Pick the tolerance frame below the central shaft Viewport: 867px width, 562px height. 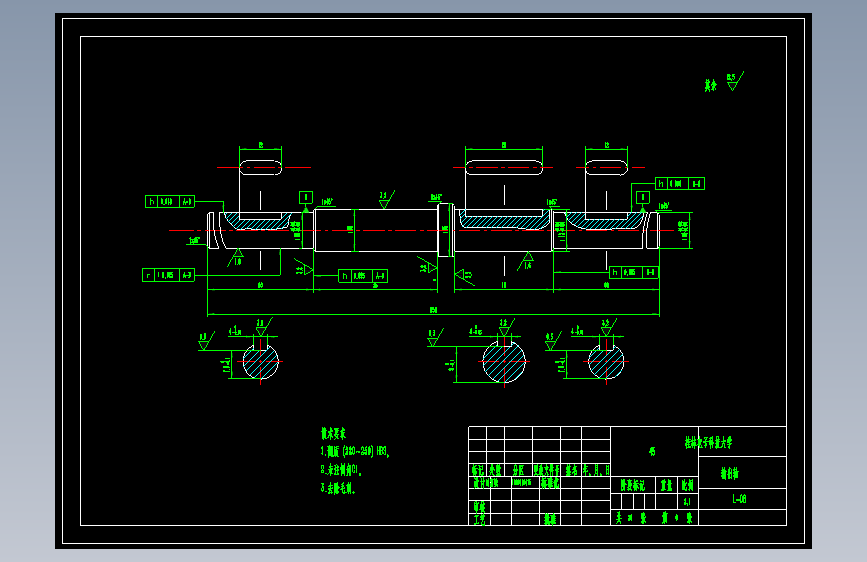(x=363, y=276)
